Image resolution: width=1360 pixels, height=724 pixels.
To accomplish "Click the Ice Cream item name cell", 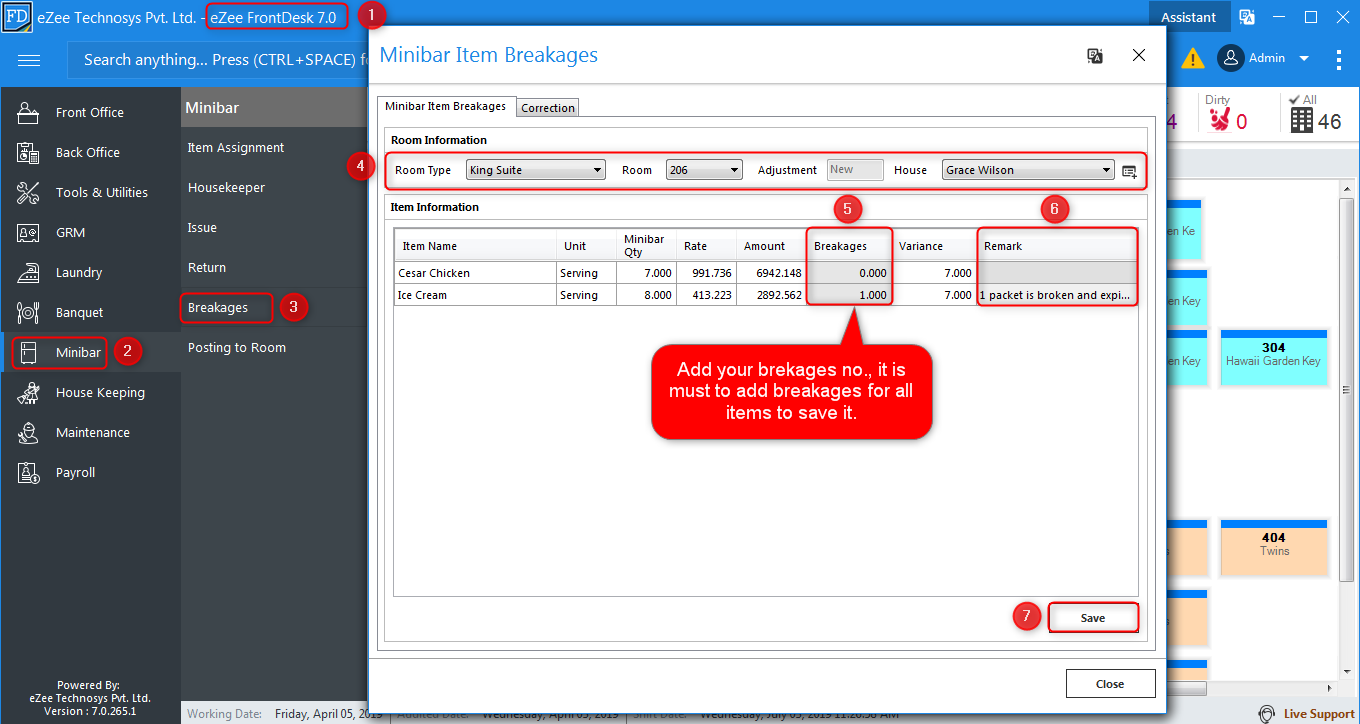I will pyautogui.click(x=475, y=295).
